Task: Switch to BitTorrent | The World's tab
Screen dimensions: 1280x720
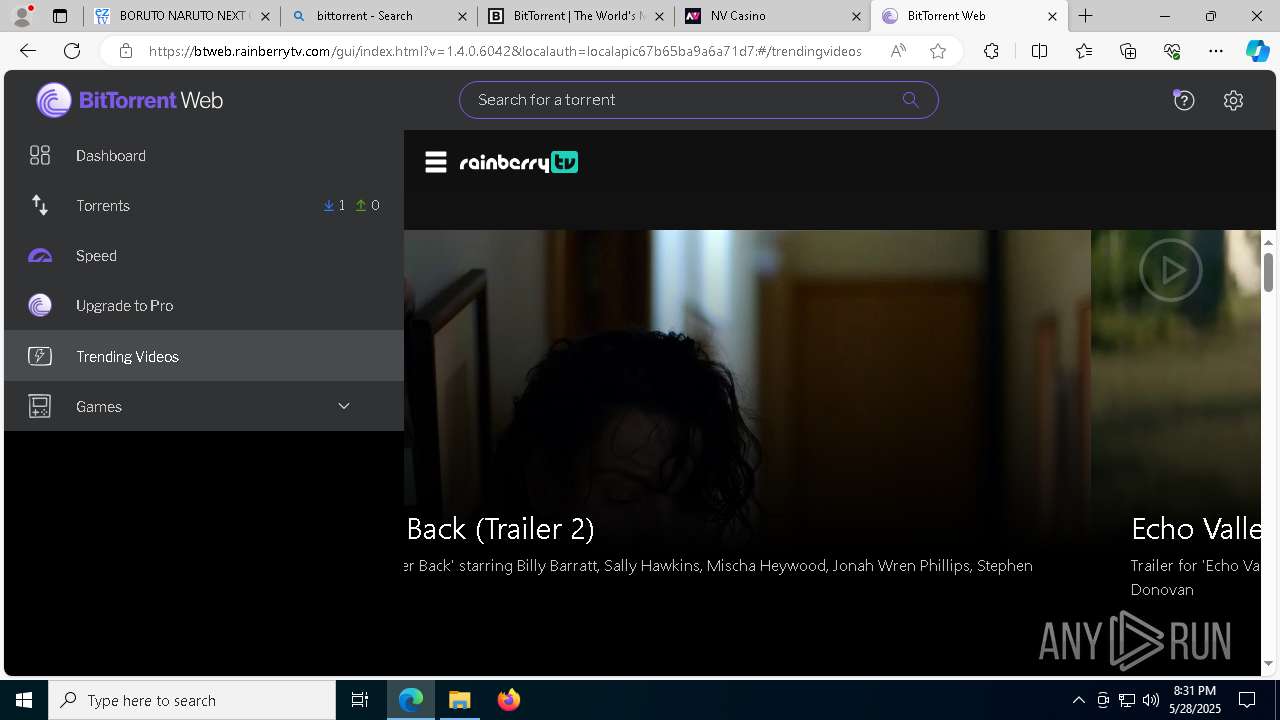Action: pos(575,16)
